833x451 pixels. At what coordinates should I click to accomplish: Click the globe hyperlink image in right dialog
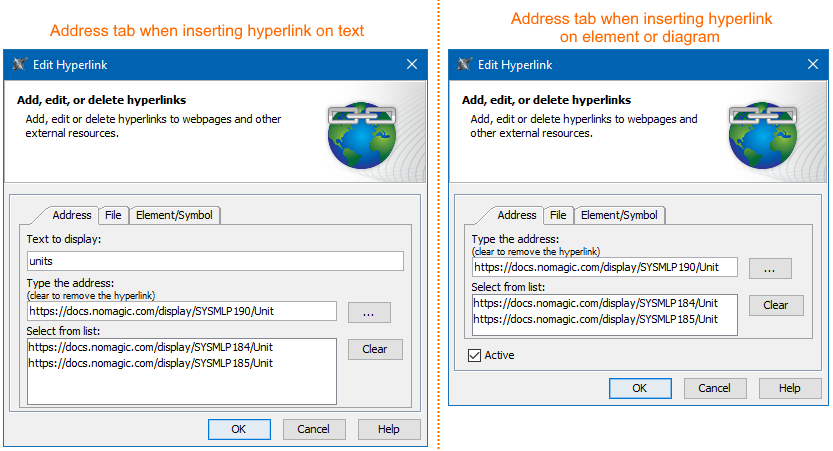[x=807, y=134]
